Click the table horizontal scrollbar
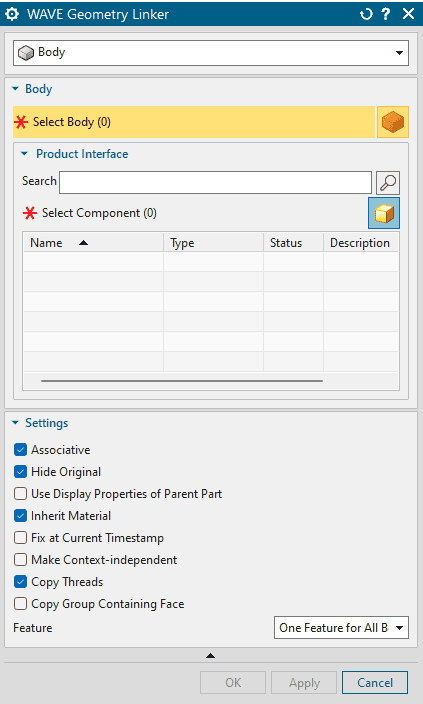Screen dimensions: 423x704 [182, 381]
